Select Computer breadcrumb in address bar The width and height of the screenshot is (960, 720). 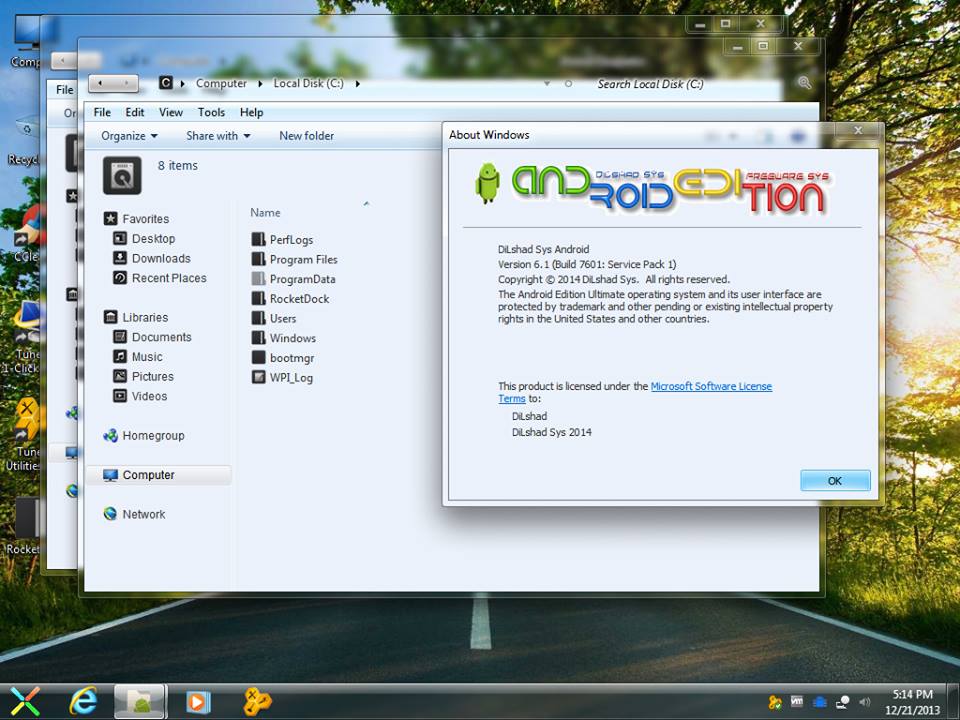click(x=221, y=83)
